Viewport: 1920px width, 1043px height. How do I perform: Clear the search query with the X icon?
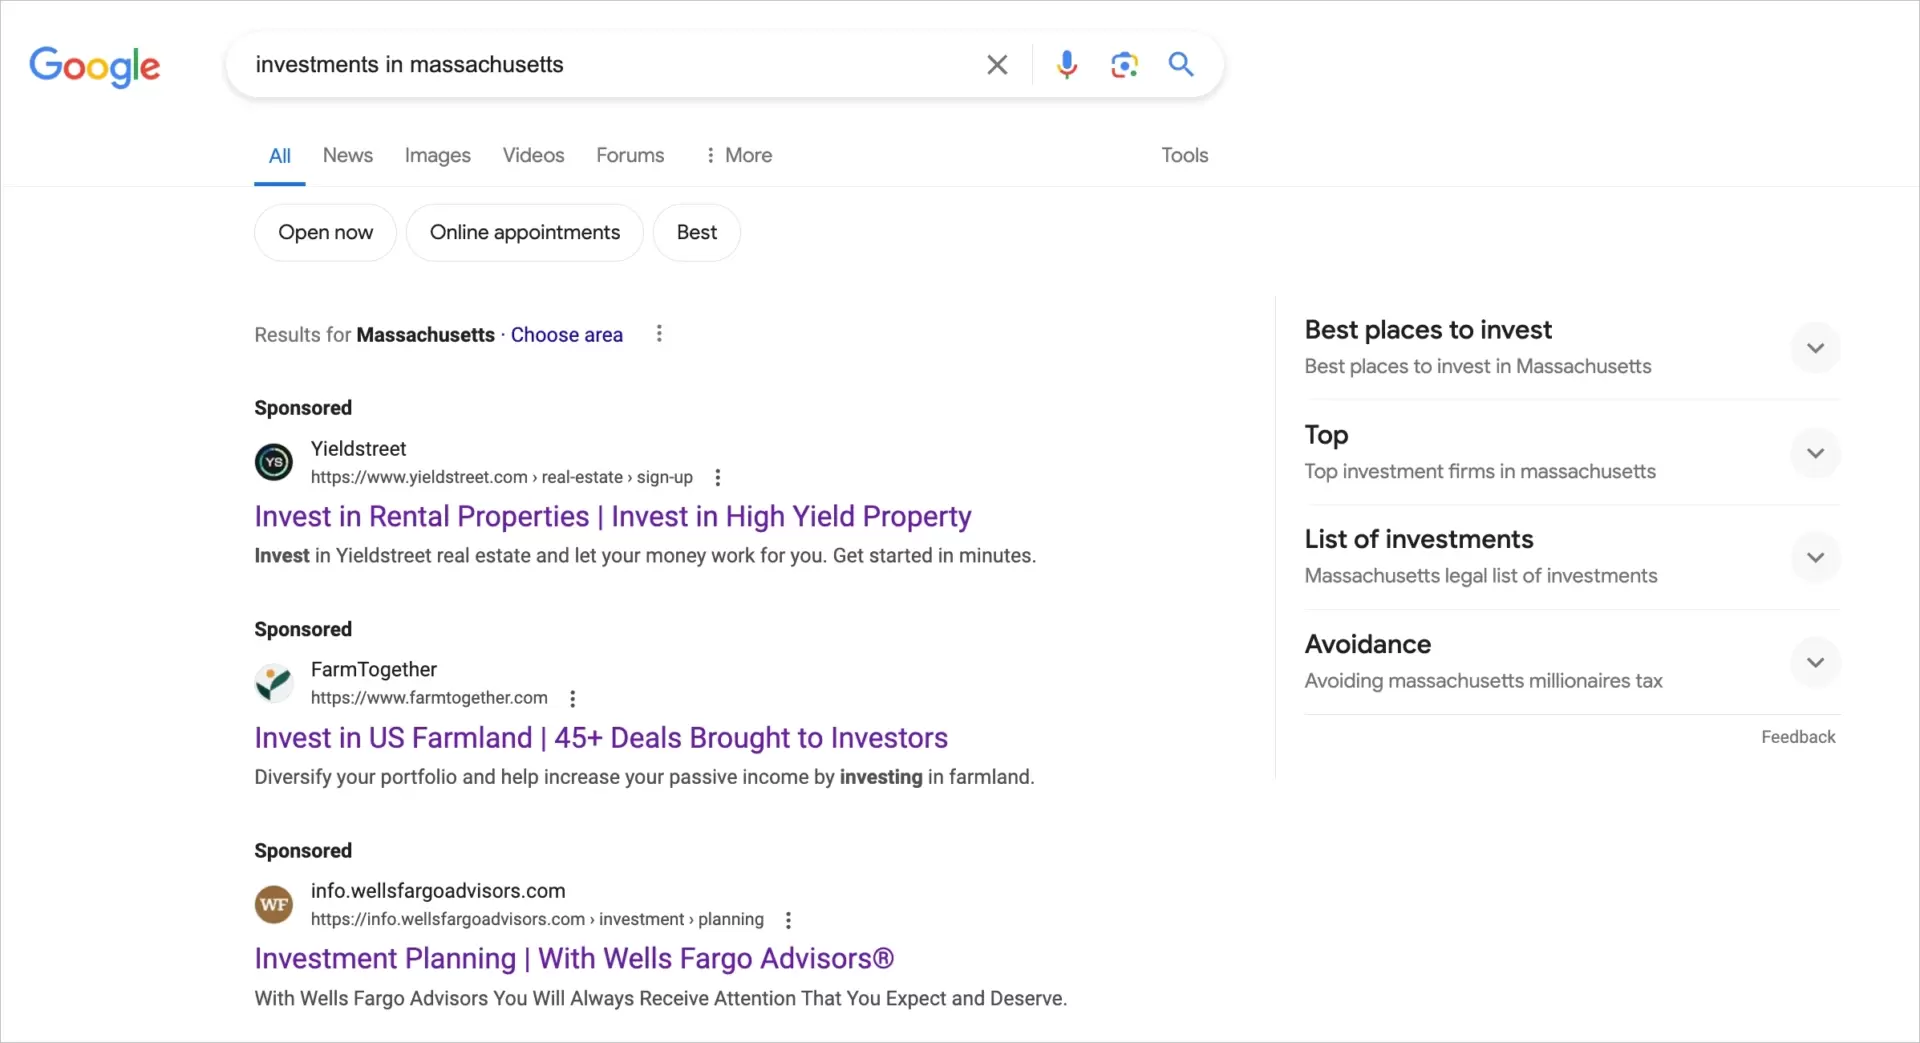coord(997,64)
